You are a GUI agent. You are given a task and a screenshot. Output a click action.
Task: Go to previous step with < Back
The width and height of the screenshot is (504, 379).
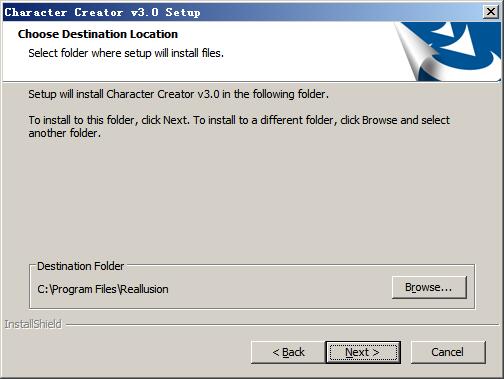click(x=288, y=352)
